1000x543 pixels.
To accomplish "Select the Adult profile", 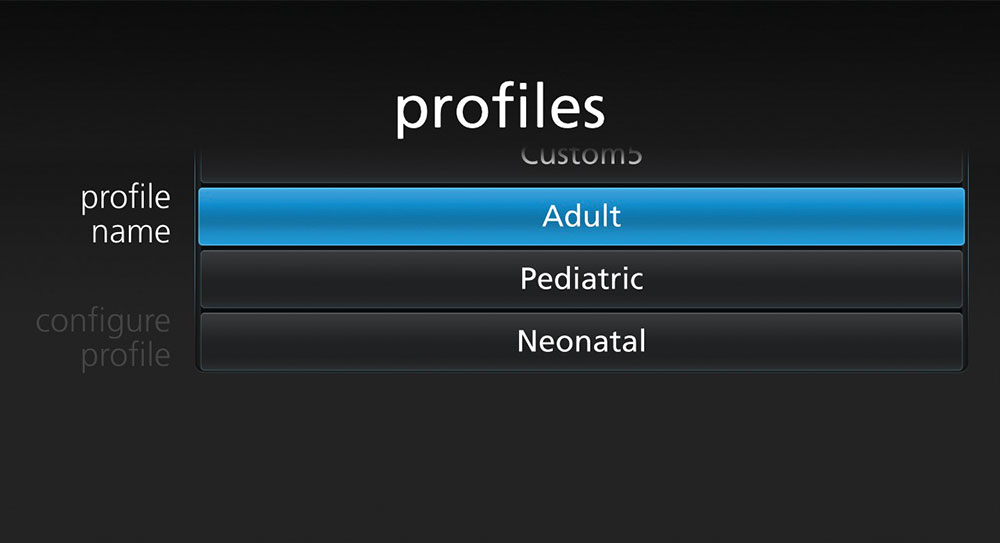I will click(x=581, y=216).
